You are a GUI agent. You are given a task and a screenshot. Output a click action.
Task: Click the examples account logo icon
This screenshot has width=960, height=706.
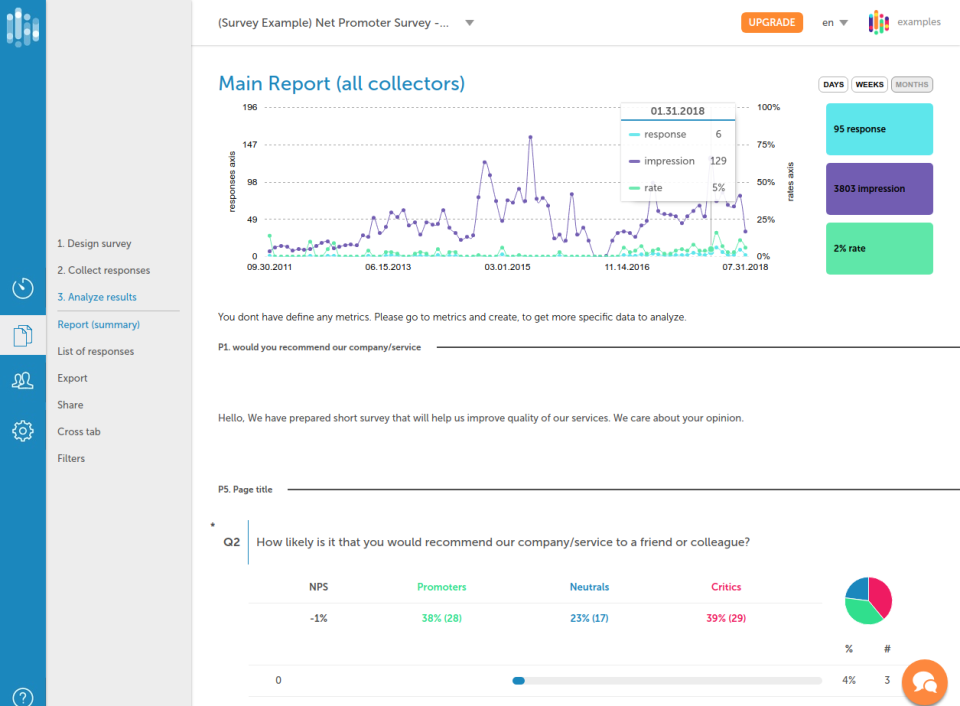point(879,22)
